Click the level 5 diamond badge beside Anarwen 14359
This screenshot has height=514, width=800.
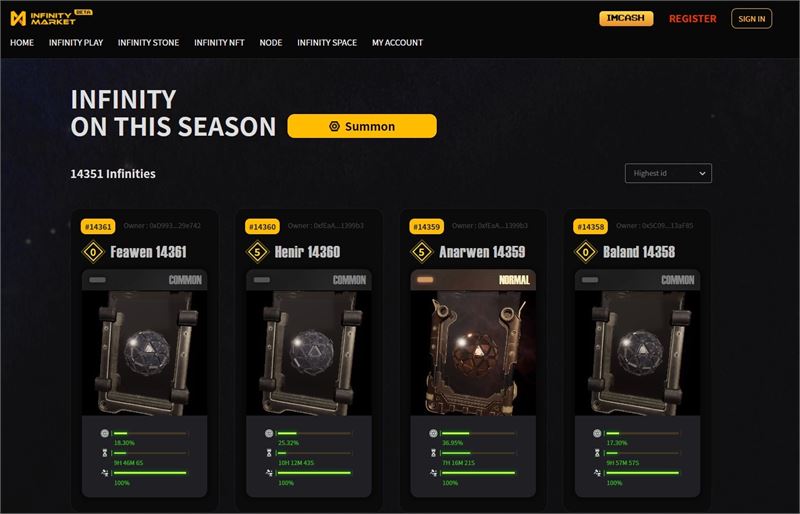tap(422, 252)
